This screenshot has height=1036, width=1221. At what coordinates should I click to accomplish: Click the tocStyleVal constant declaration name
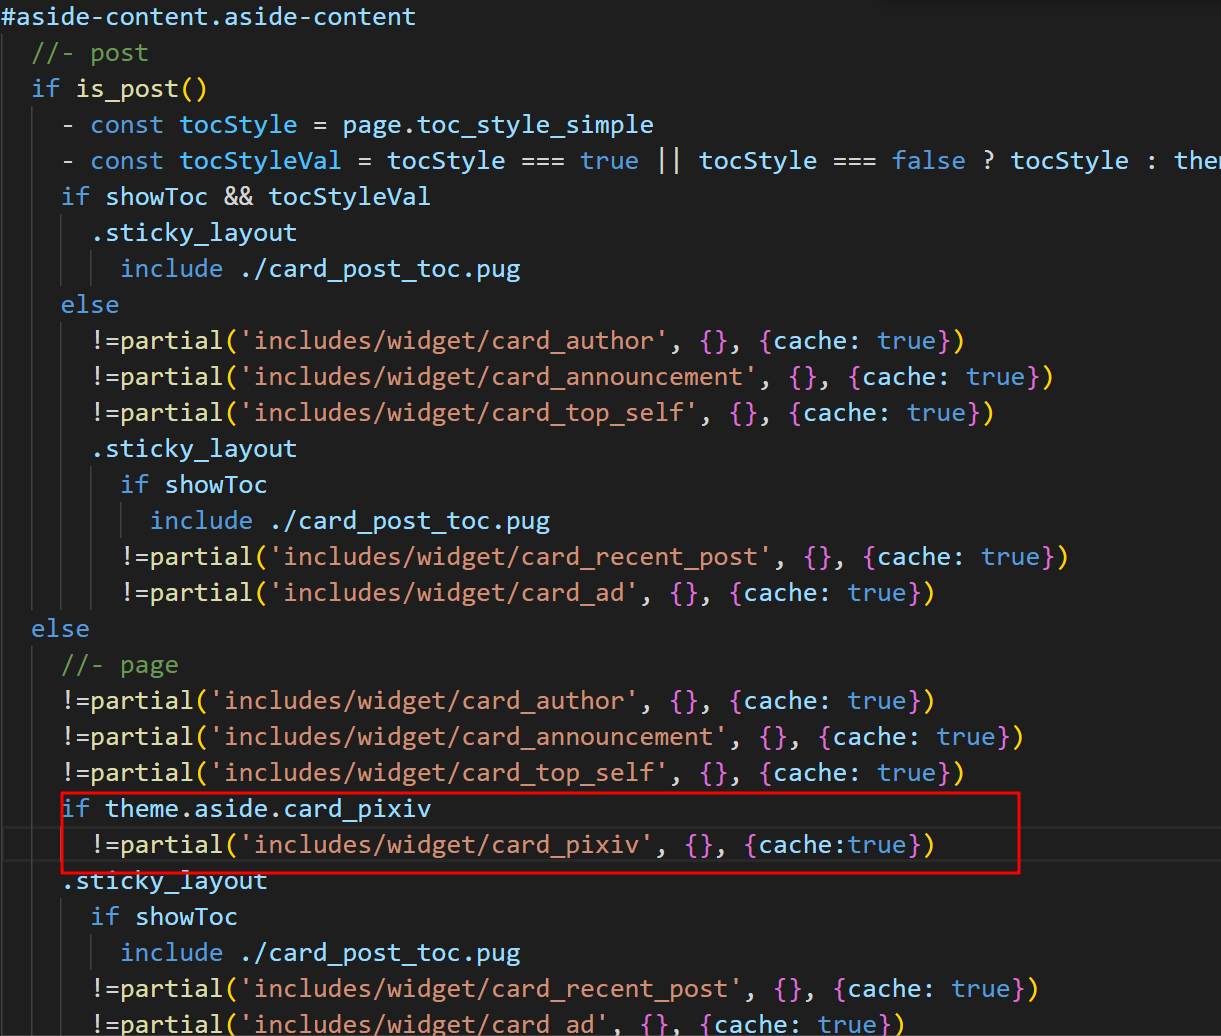coord(260,161)
